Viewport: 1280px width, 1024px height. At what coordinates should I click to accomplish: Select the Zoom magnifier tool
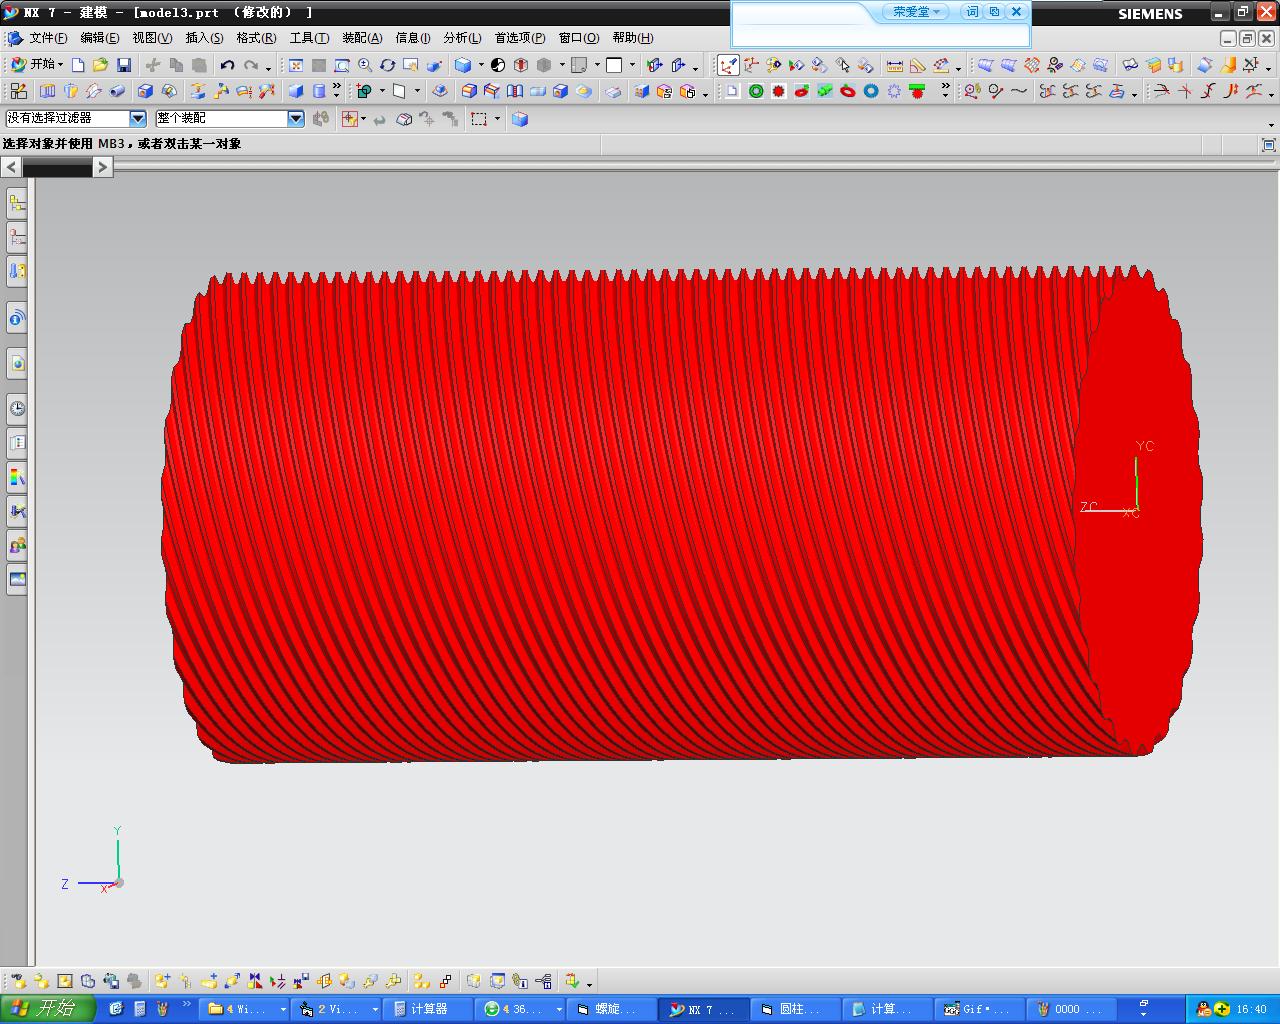pos(365,65)
